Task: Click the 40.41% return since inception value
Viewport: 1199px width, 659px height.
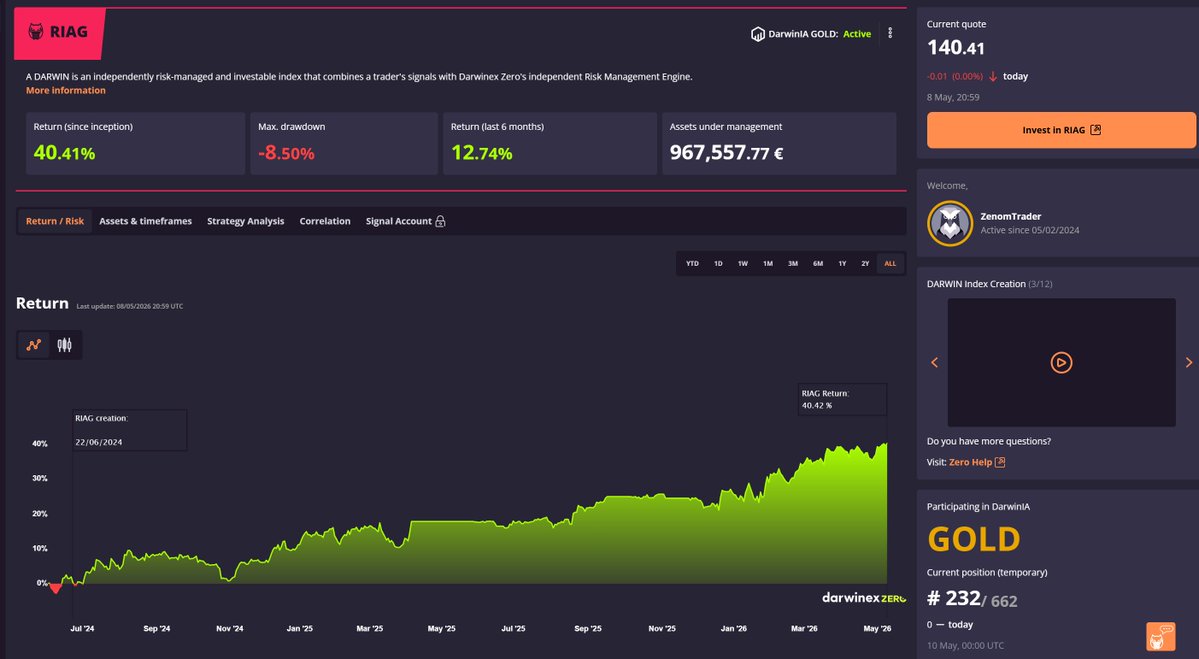Action: pyautogui.click(x=64, y=153)
